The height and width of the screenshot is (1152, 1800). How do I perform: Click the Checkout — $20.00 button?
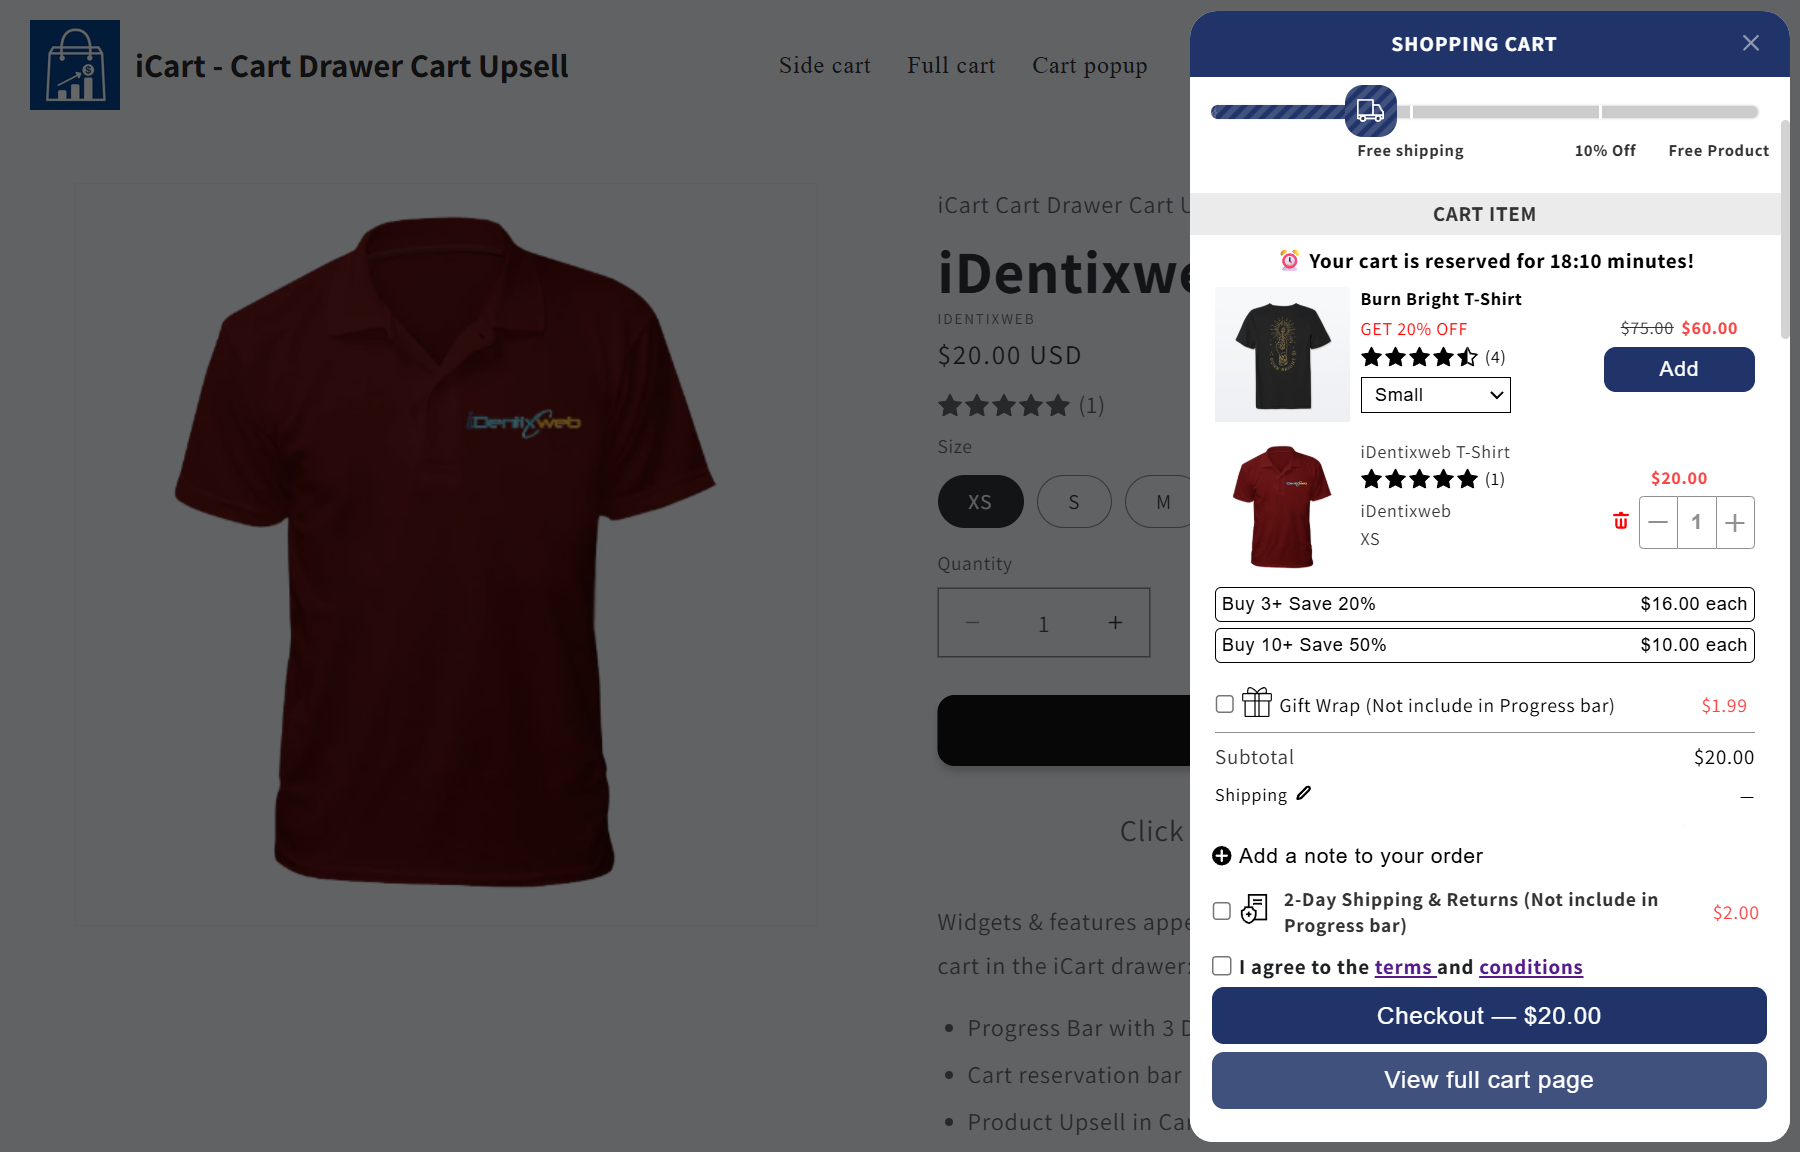[x=1488, y=1015]
